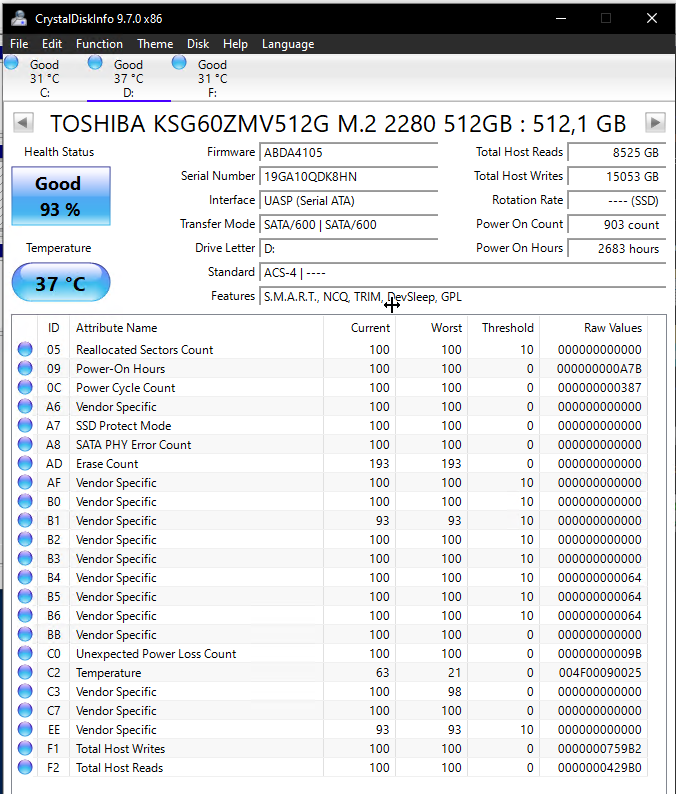The height and width of the screenshot is (794, 676).
Task: Click the Firmware field ABDA4105
Action: pos(348,152)
